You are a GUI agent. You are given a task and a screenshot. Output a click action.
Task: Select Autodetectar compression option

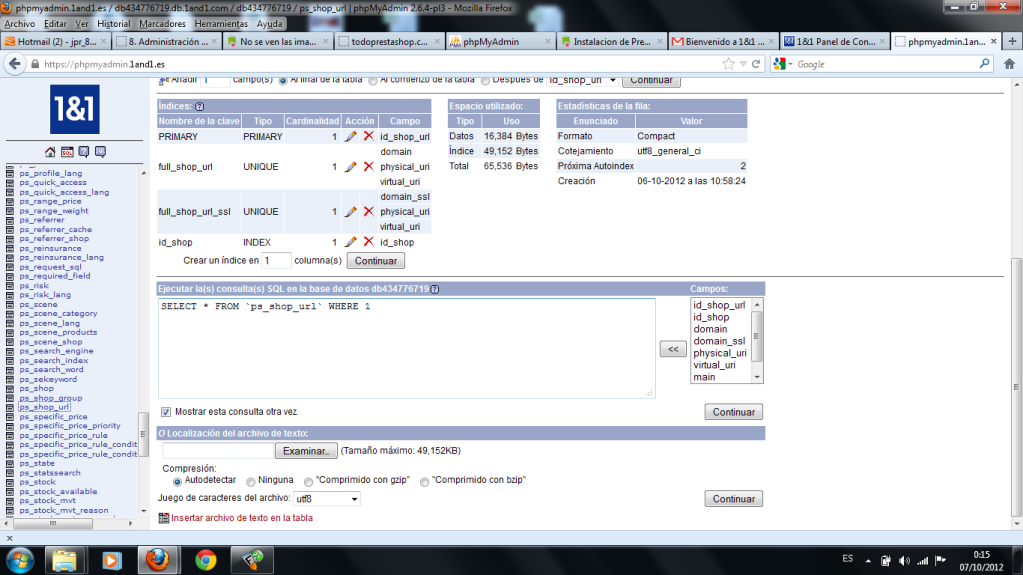pos(177,482)
